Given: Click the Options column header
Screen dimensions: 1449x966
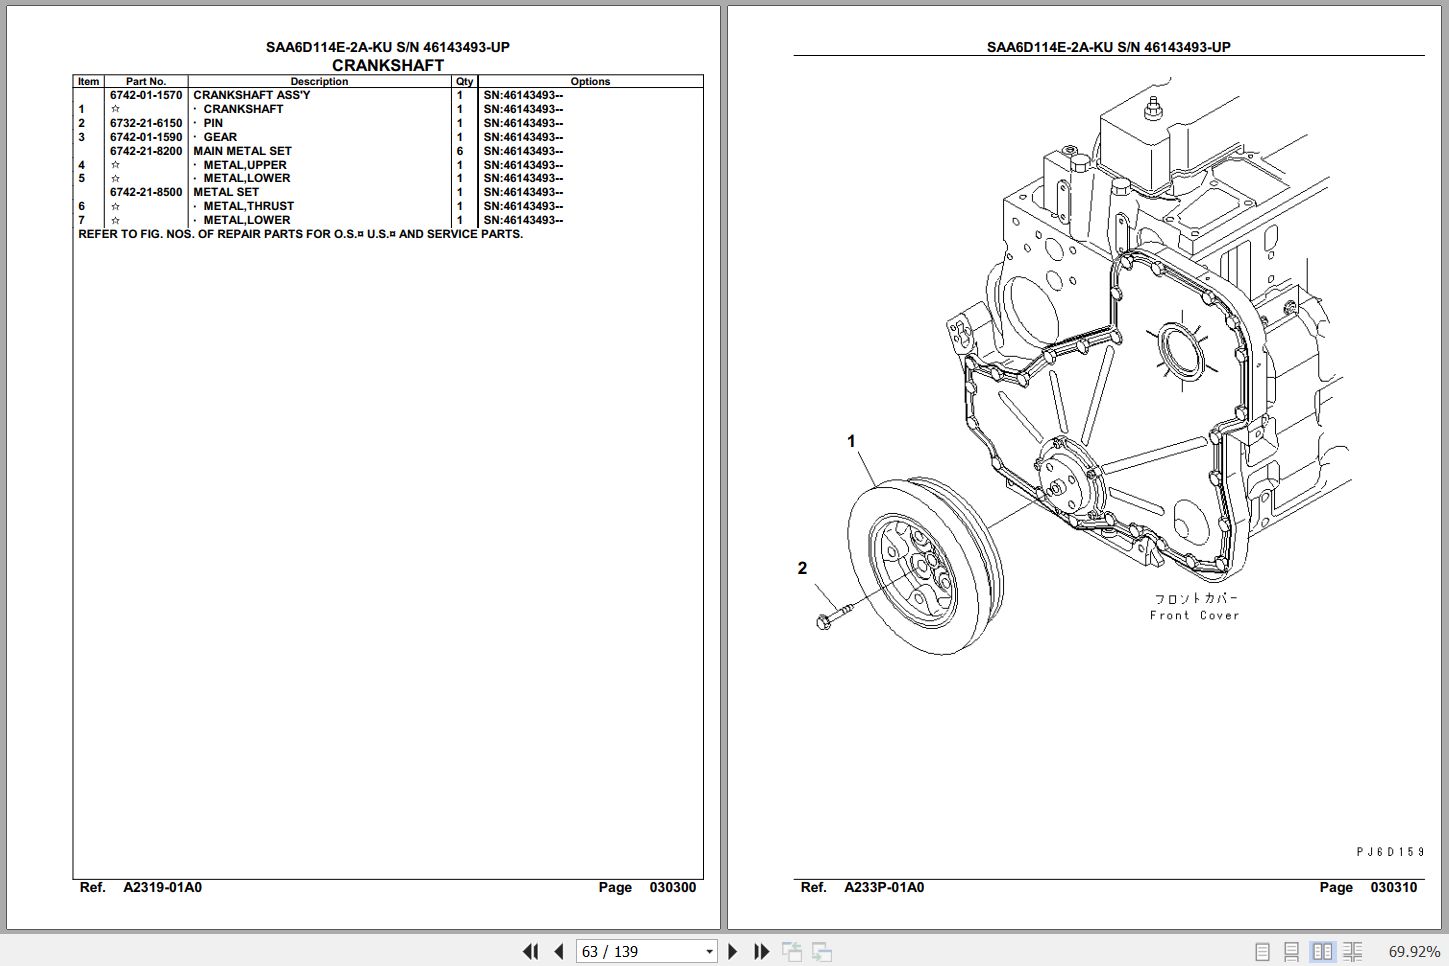Looking at the screenshot, I should [x=590, y=82].
